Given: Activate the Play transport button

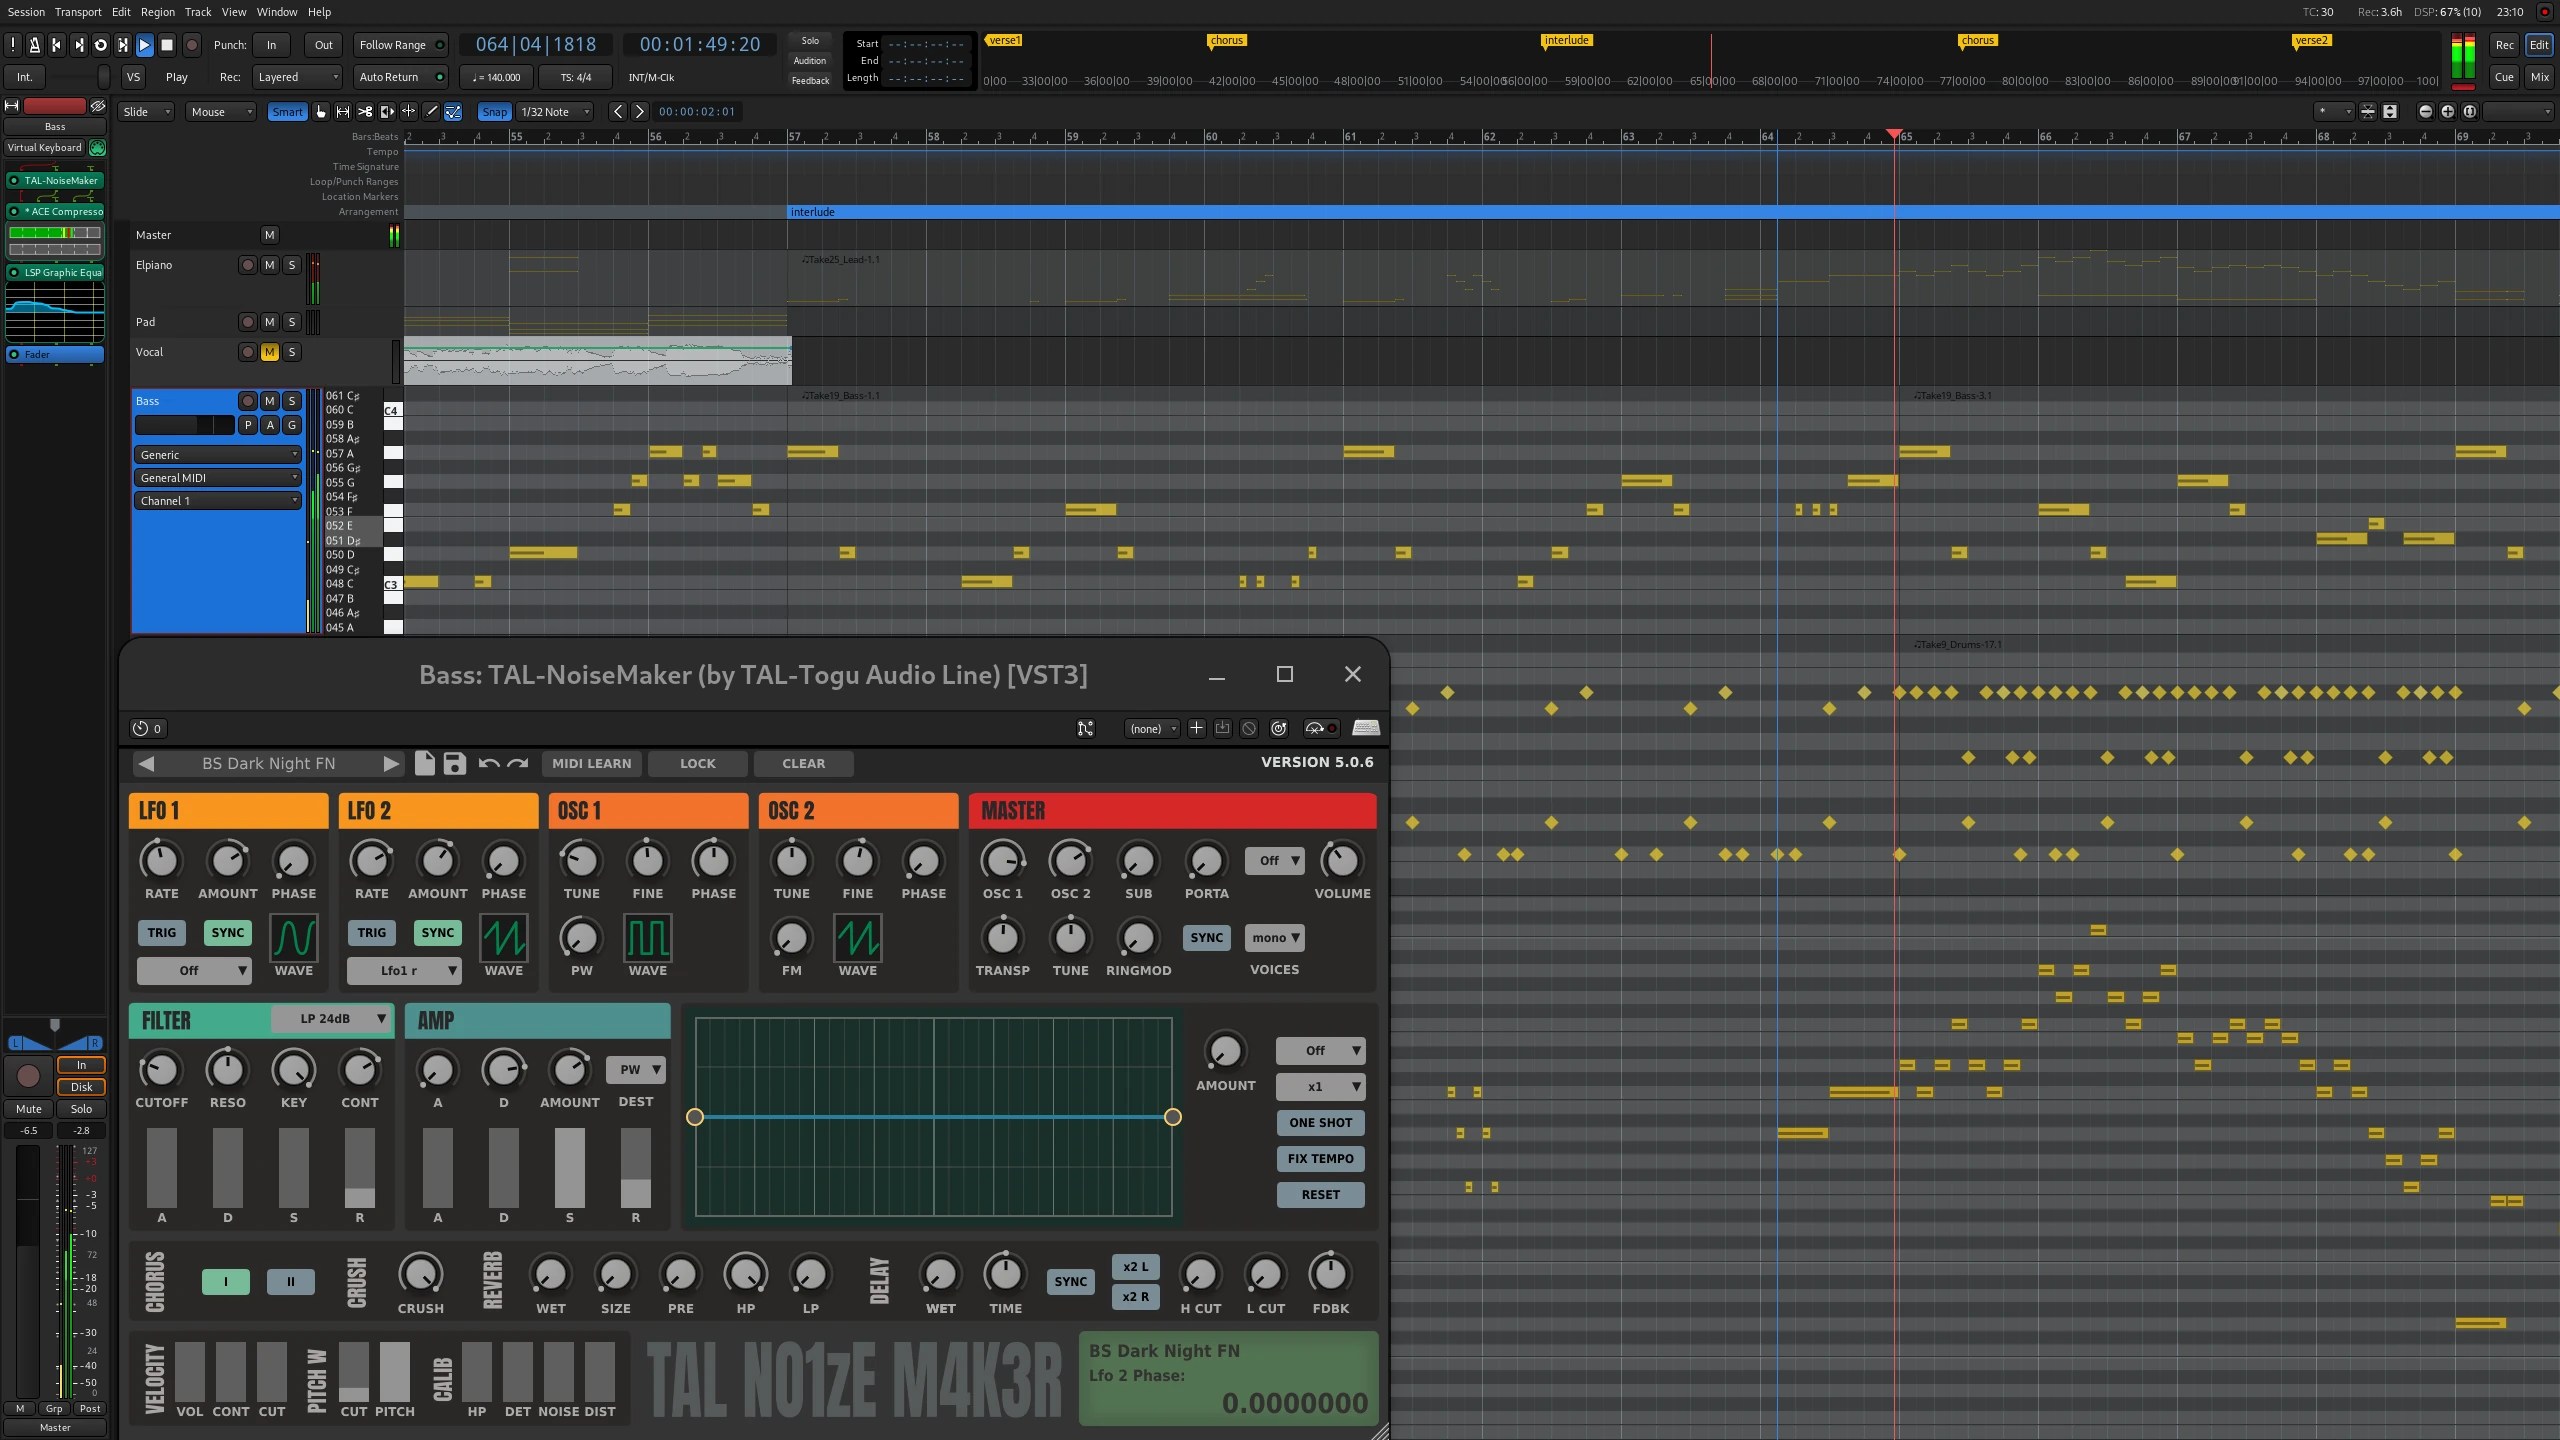Looking at the screenshot, I should click(x=144, y=44).
